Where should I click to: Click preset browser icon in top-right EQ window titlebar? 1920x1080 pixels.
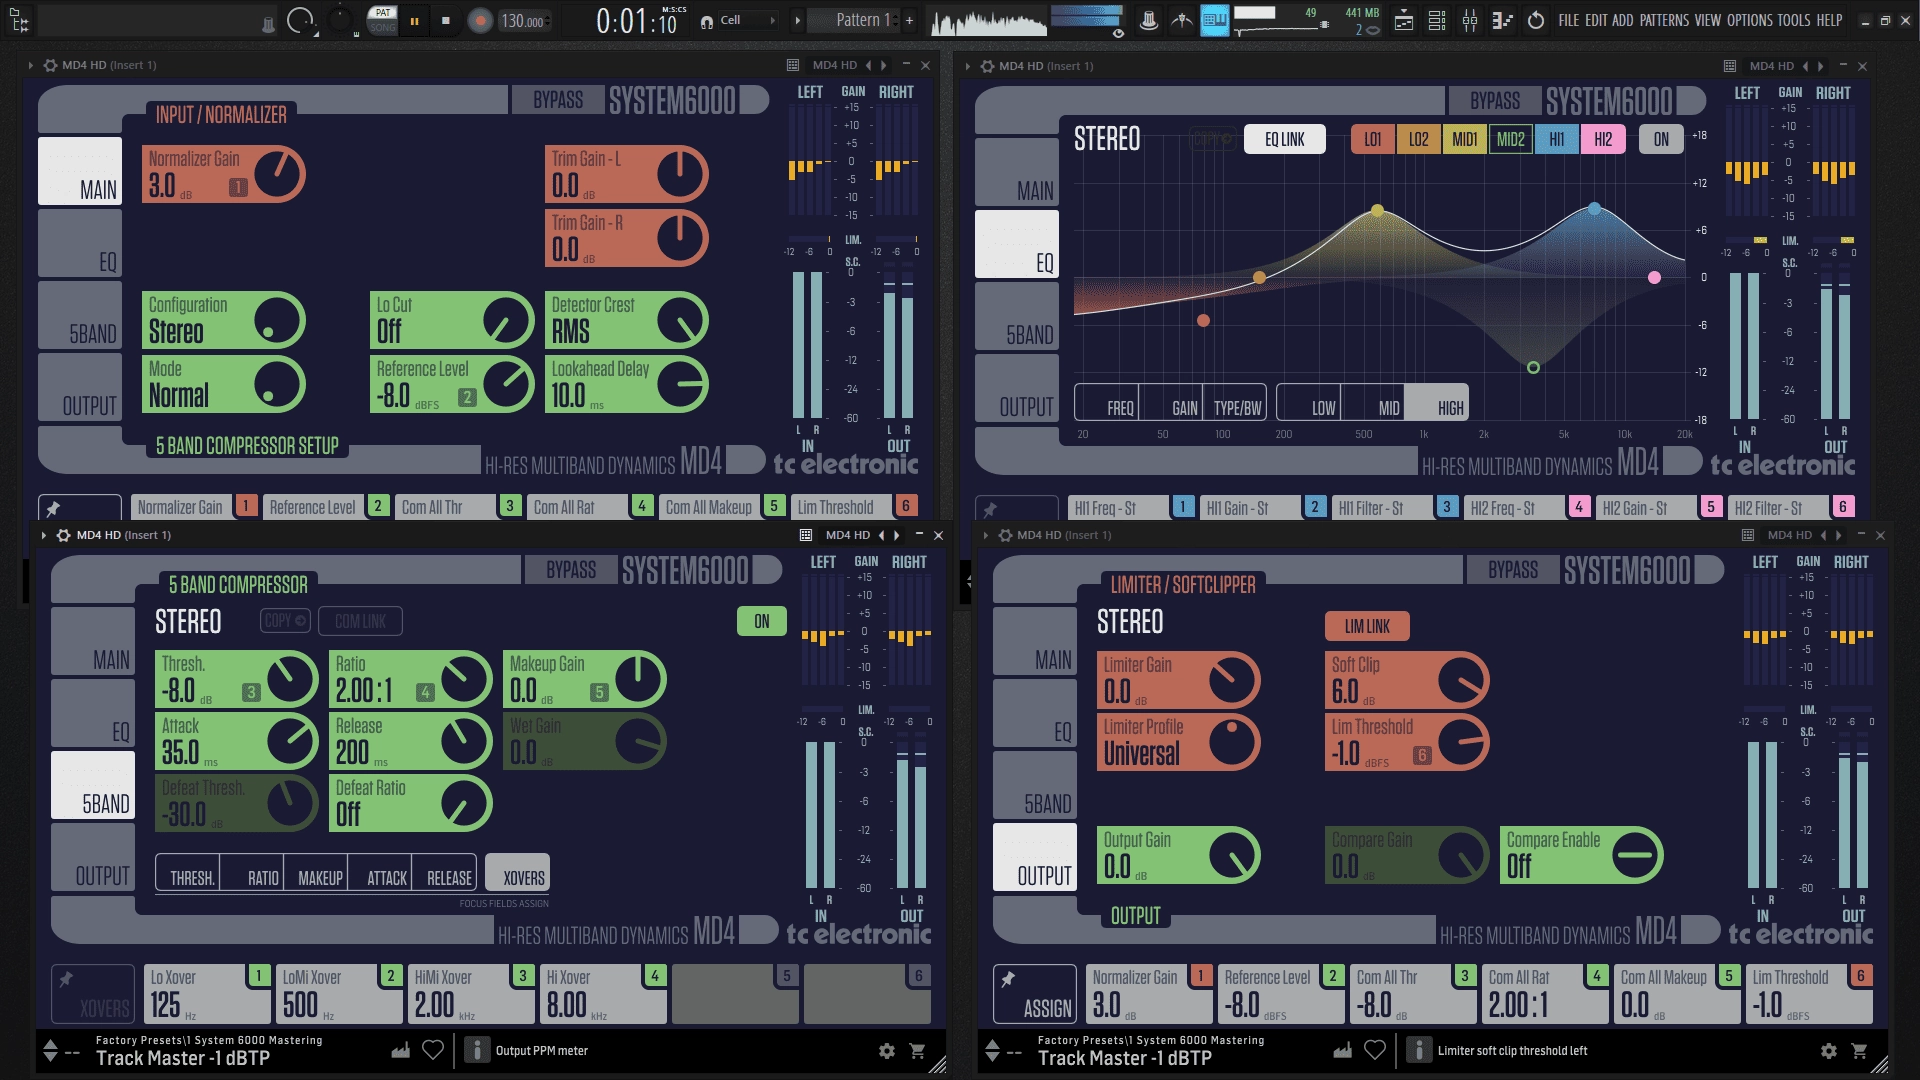point(1730,66)
